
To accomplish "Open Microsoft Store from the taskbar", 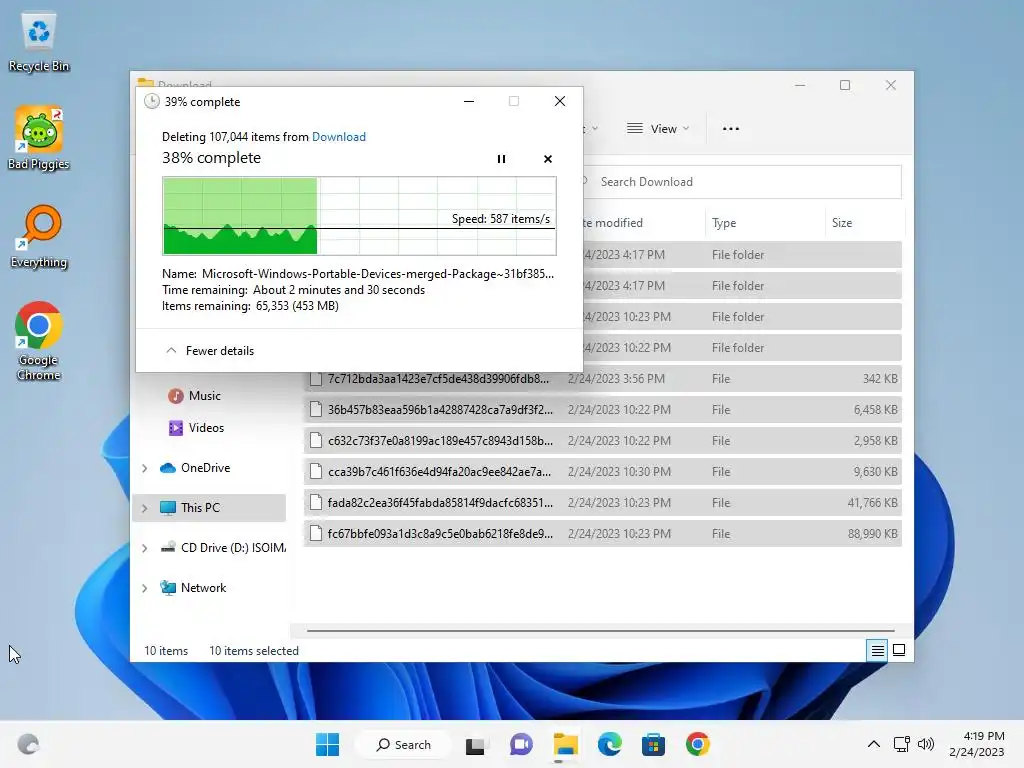I will (x=654, y=744).
